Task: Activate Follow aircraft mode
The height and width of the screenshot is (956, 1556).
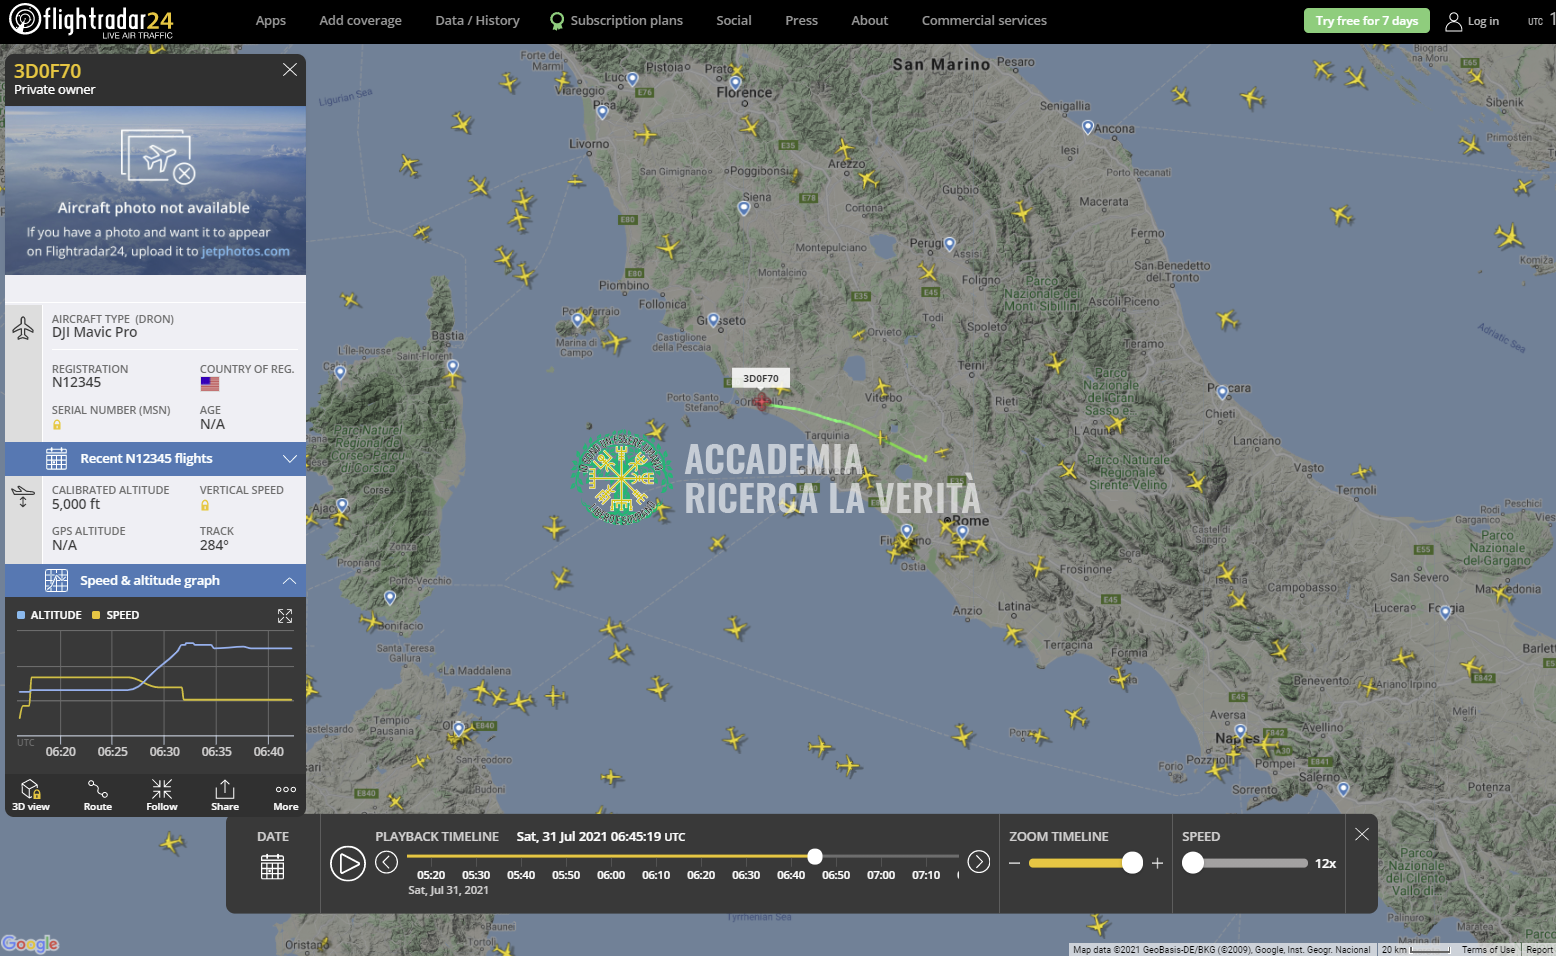Action: [162, 795]
